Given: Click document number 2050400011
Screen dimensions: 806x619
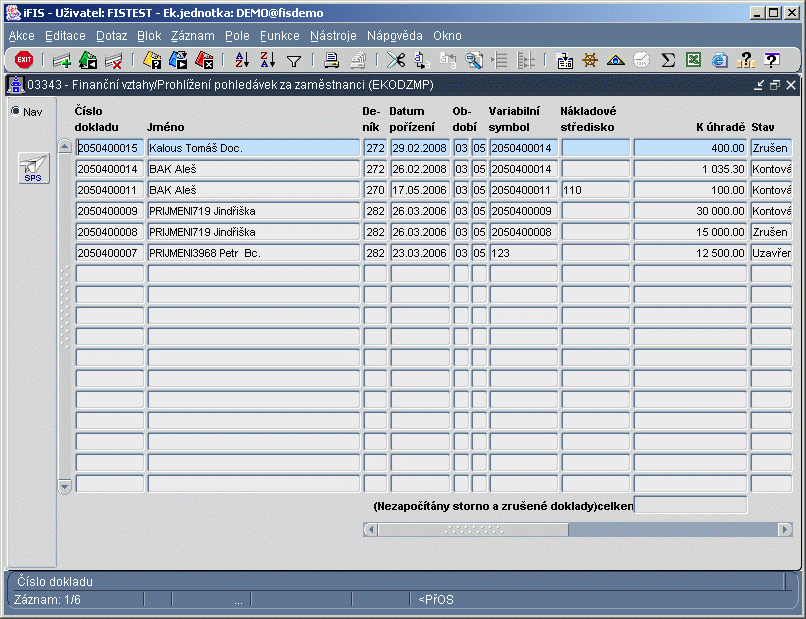Looking at the screenshot, I should point(110,190).
